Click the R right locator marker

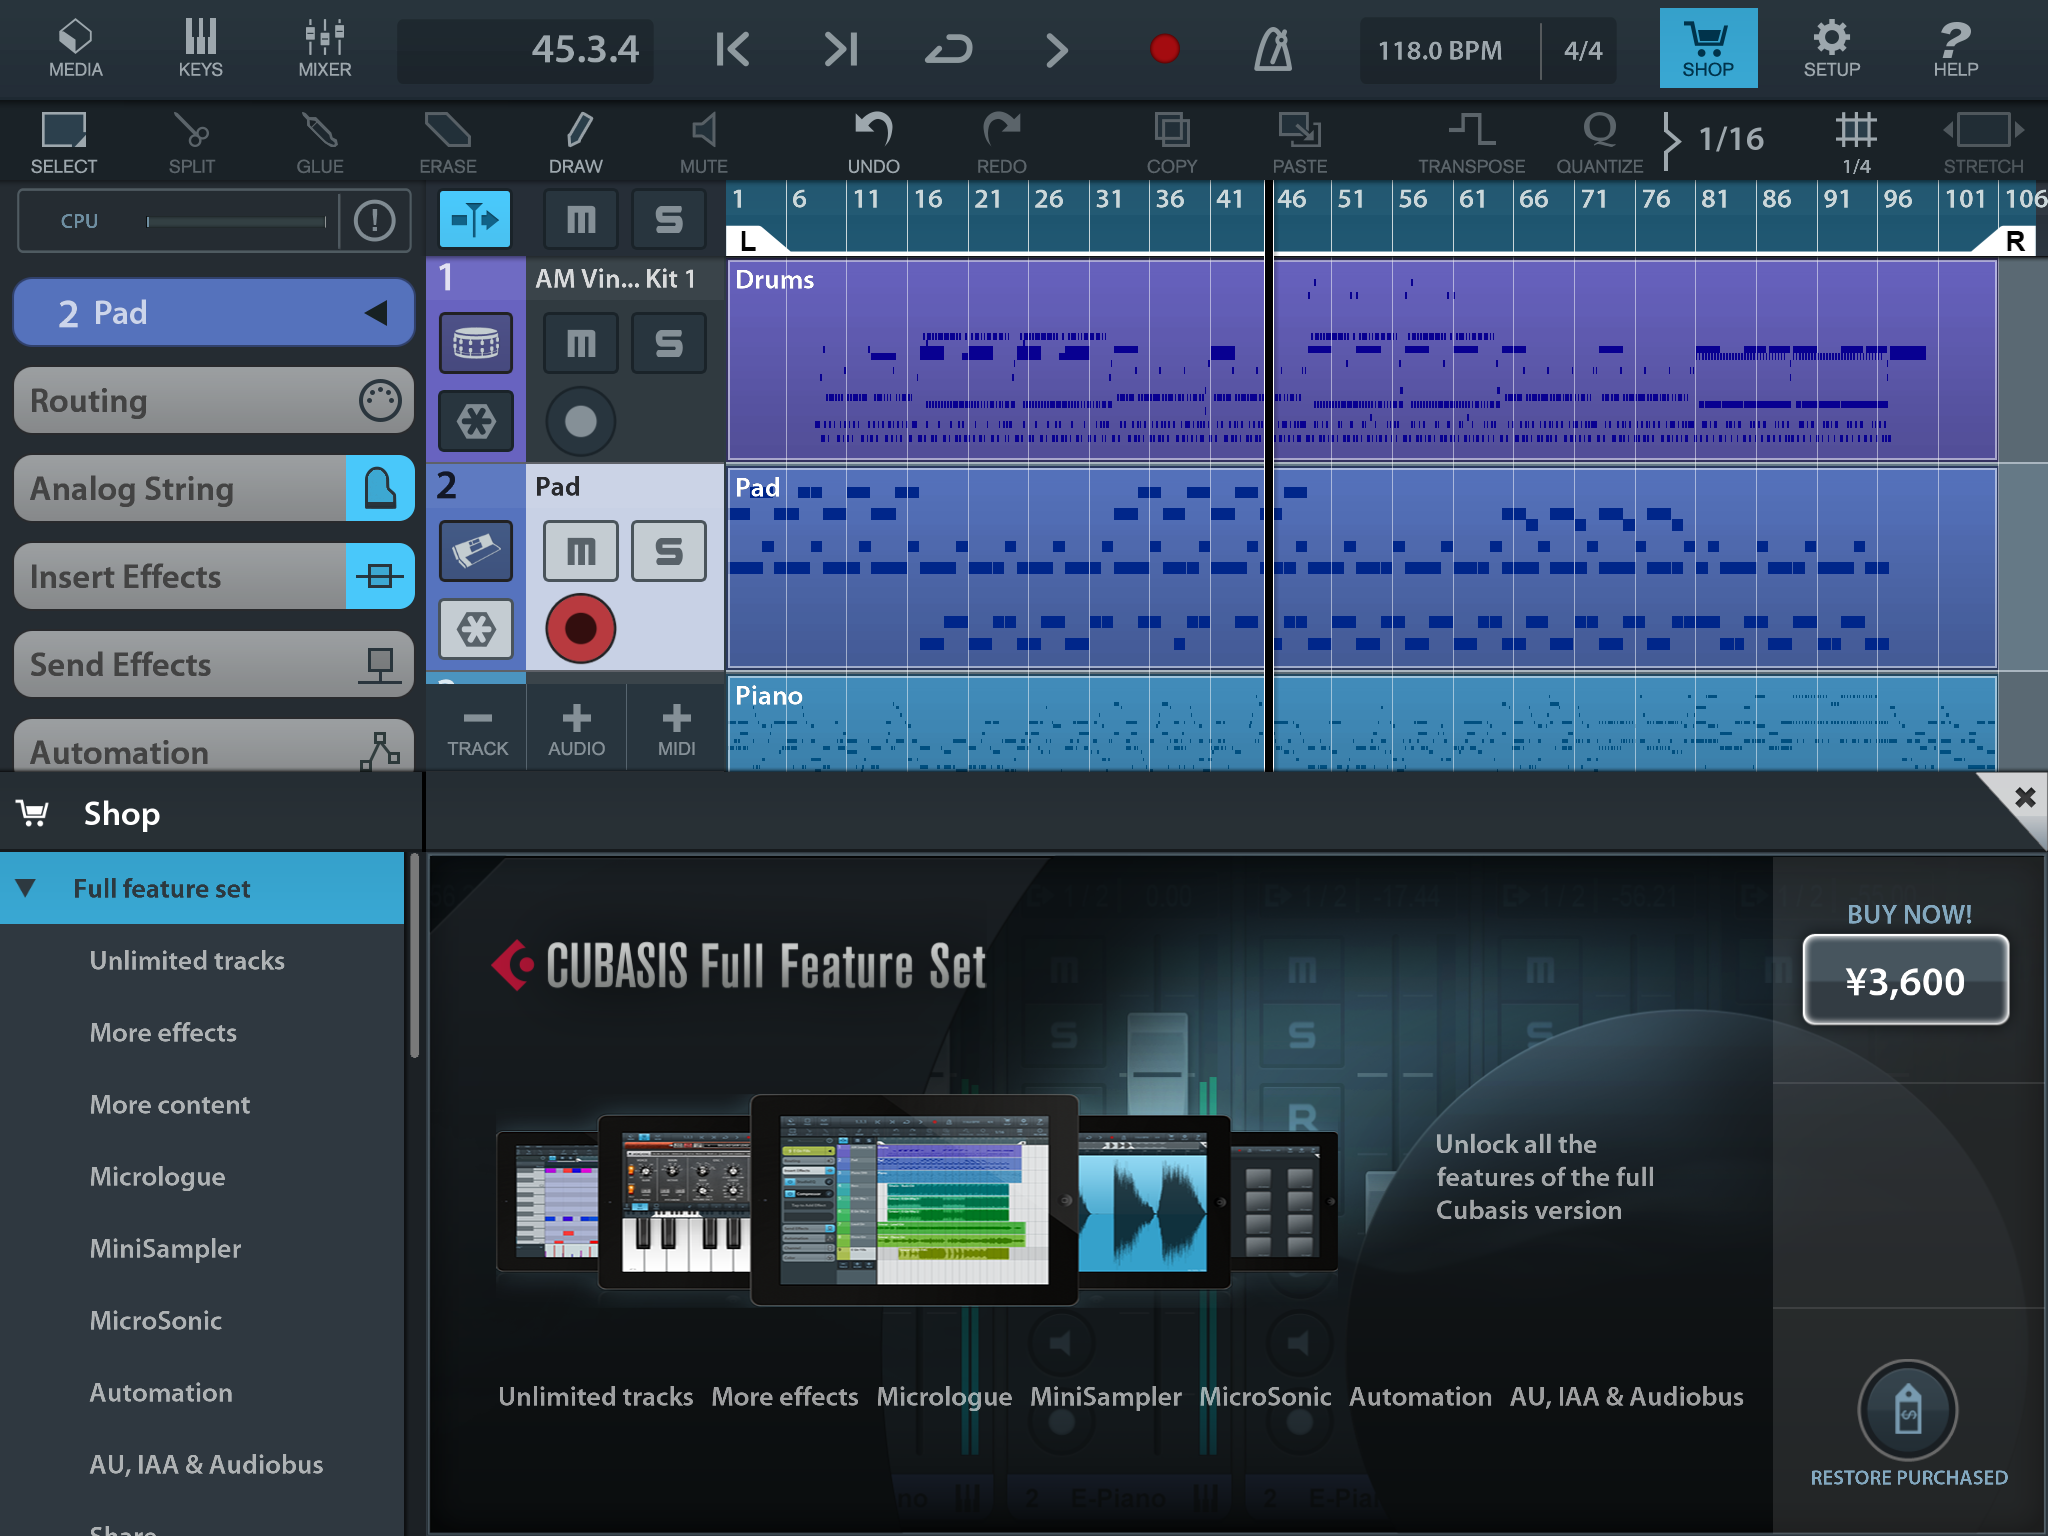click(x=2014, y=241)
